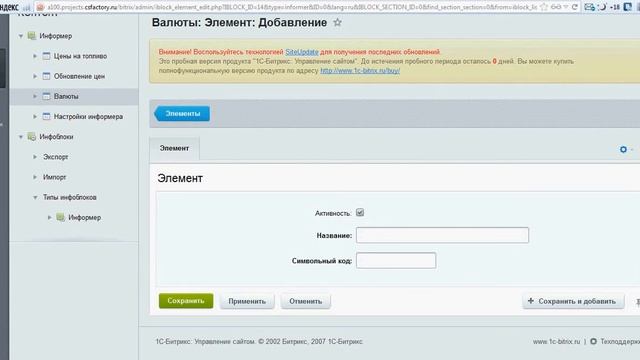Screen dimensions: 640x360
Task: Click Инфоблоки folder icon
Action: coord(31,137)
